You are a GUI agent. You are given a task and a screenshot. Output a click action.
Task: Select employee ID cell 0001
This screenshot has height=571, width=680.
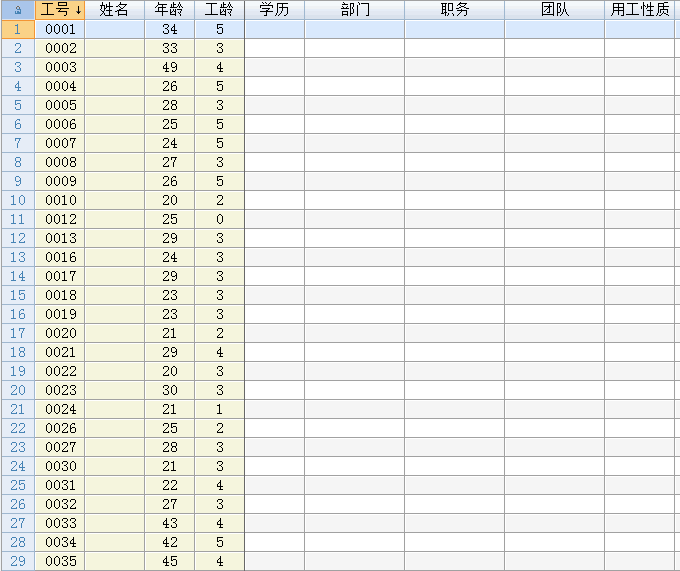coord(60,29)
